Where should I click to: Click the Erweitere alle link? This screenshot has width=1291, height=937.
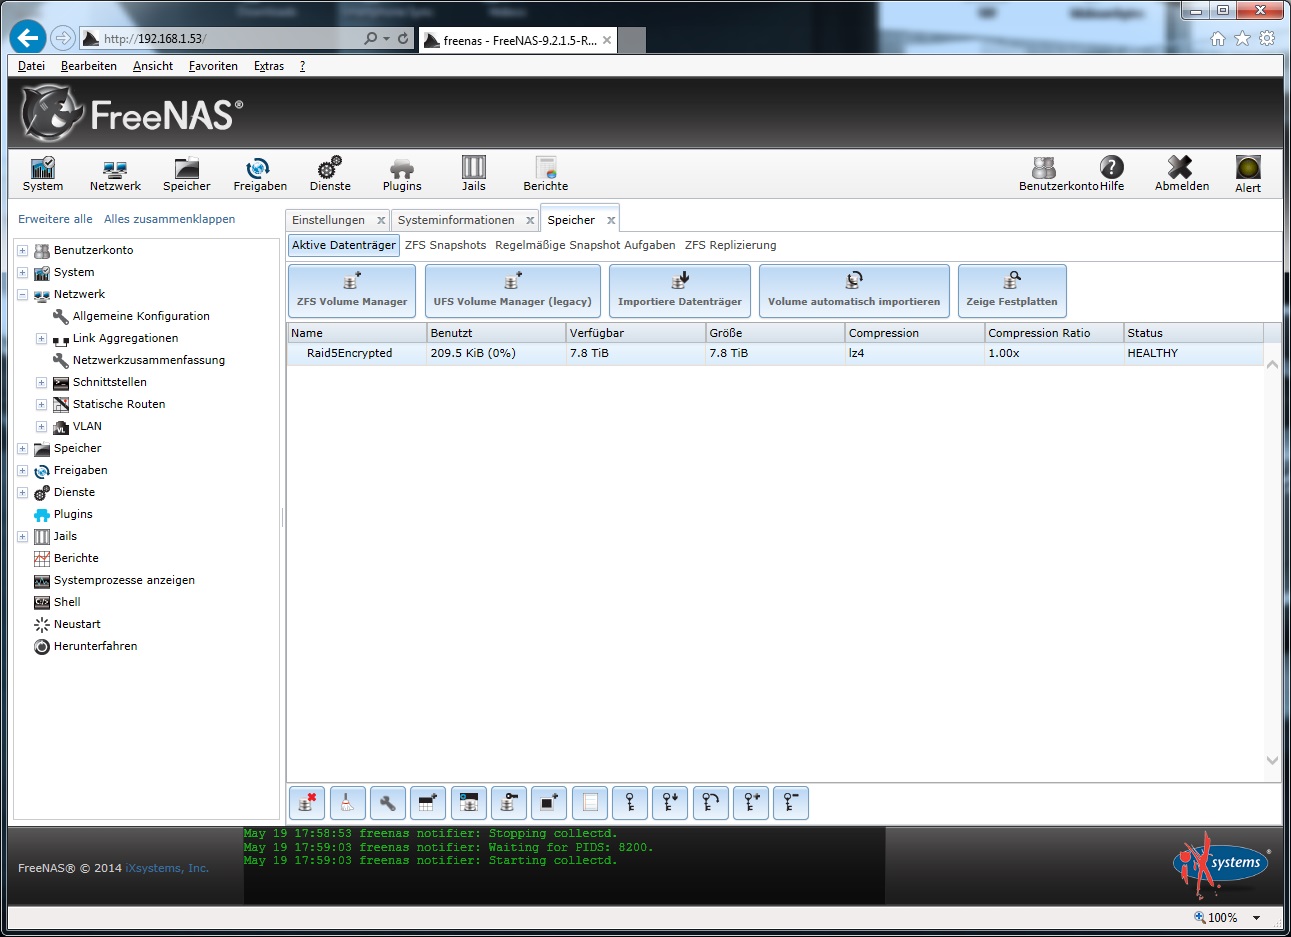point(55,219)
